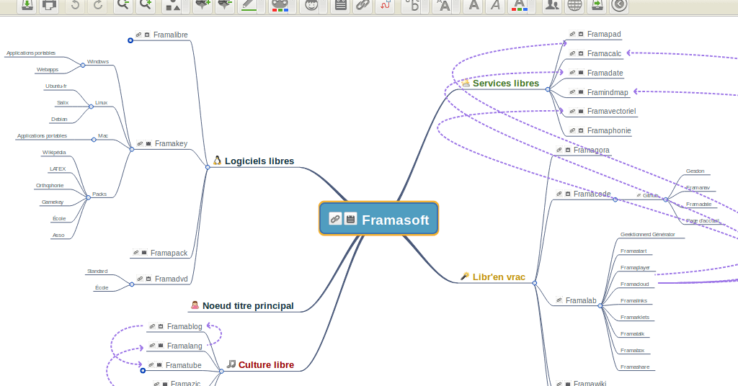Select the Culture libre topic
This screenshot has height=386, width=738.
coord(266,365)
